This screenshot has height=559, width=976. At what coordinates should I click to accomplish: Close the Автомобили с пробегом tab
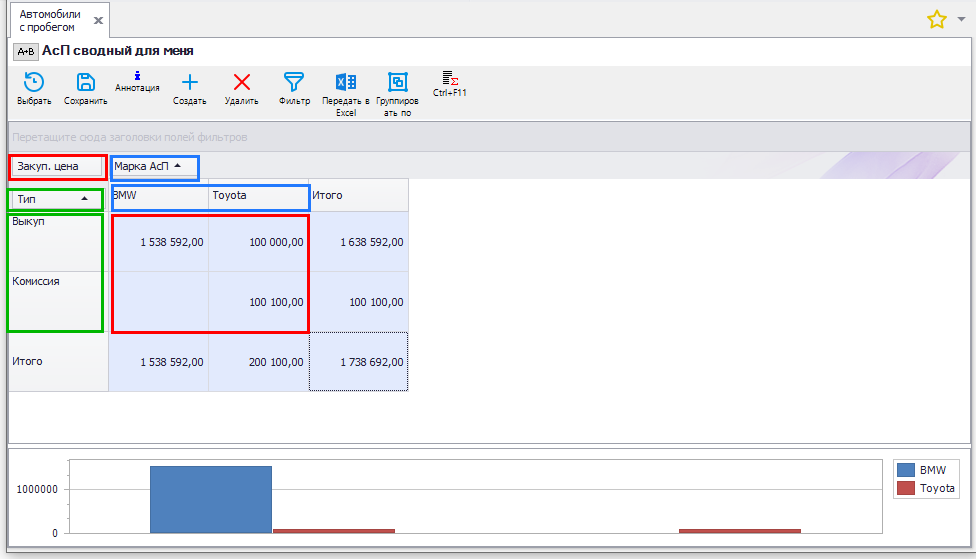(97, 20)
